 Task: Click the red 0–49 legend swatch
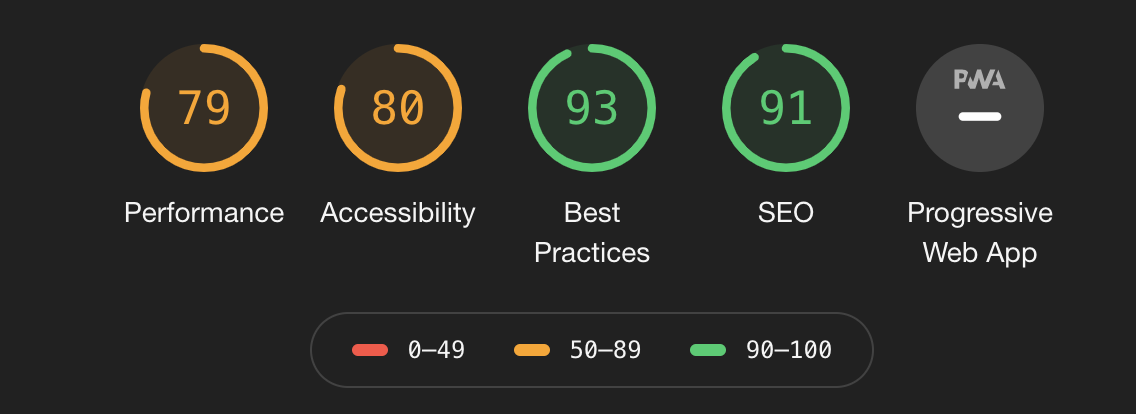tap(370, 350)
